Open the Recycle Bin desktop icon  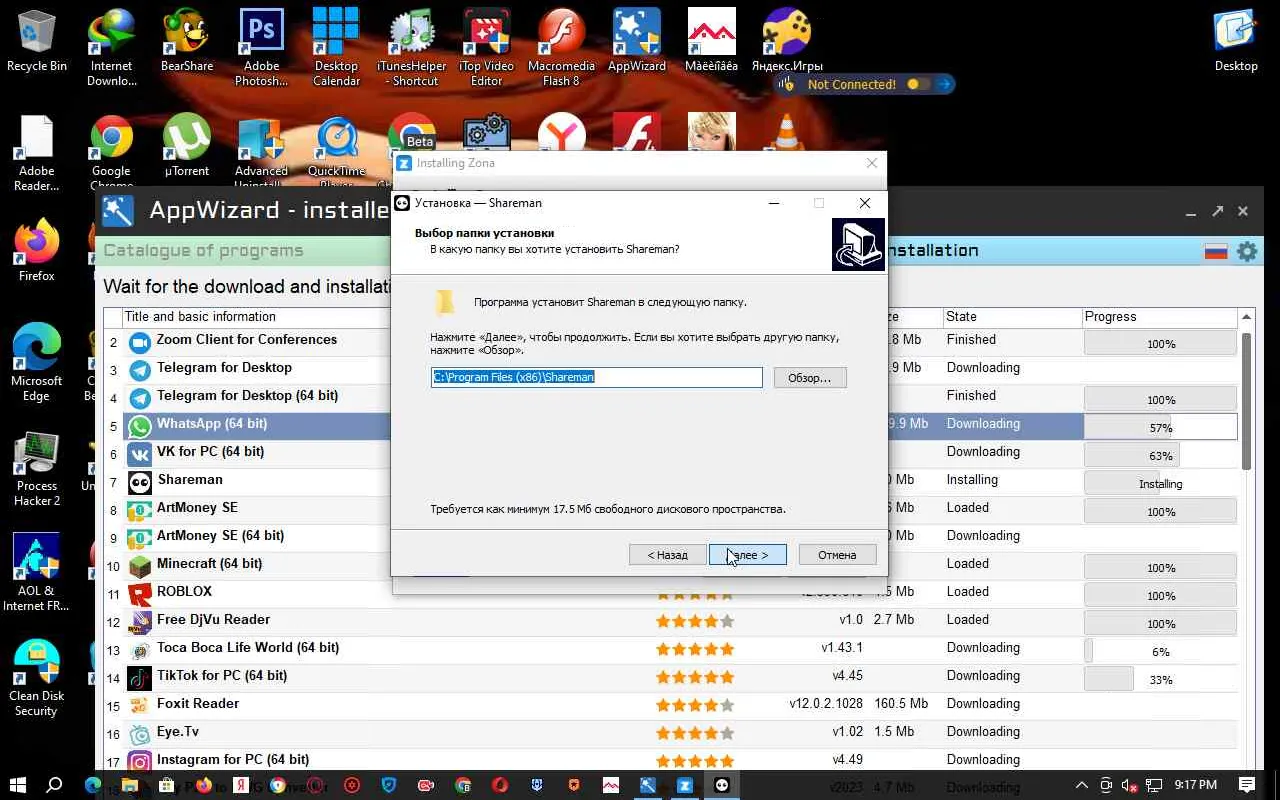coord(37,40)
